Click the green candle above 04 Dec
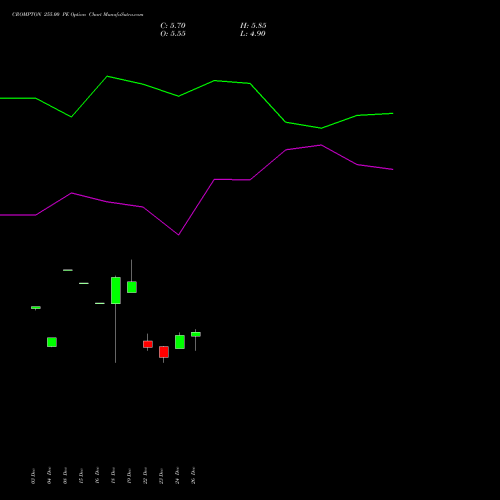 pyautogui.click(x=52, y=342)
